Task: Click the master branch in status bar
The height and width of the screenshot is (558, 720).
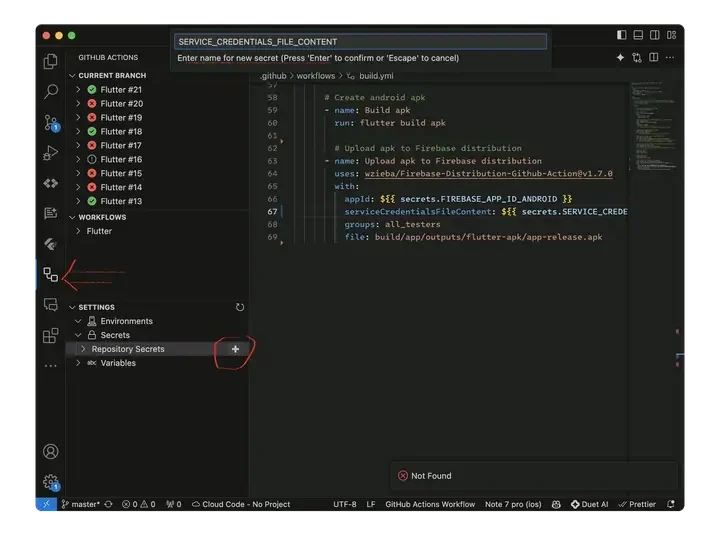Action: (x=81, y=504)
